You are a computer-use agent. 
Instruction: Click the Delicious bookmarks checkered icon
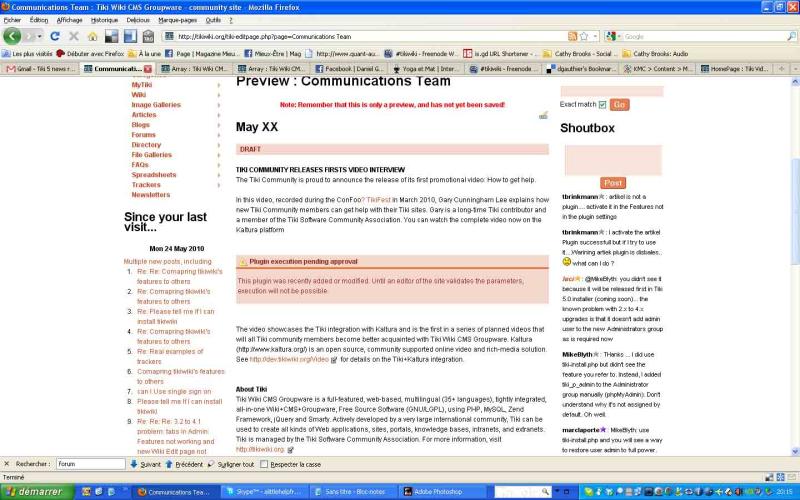tap(111, 36)
